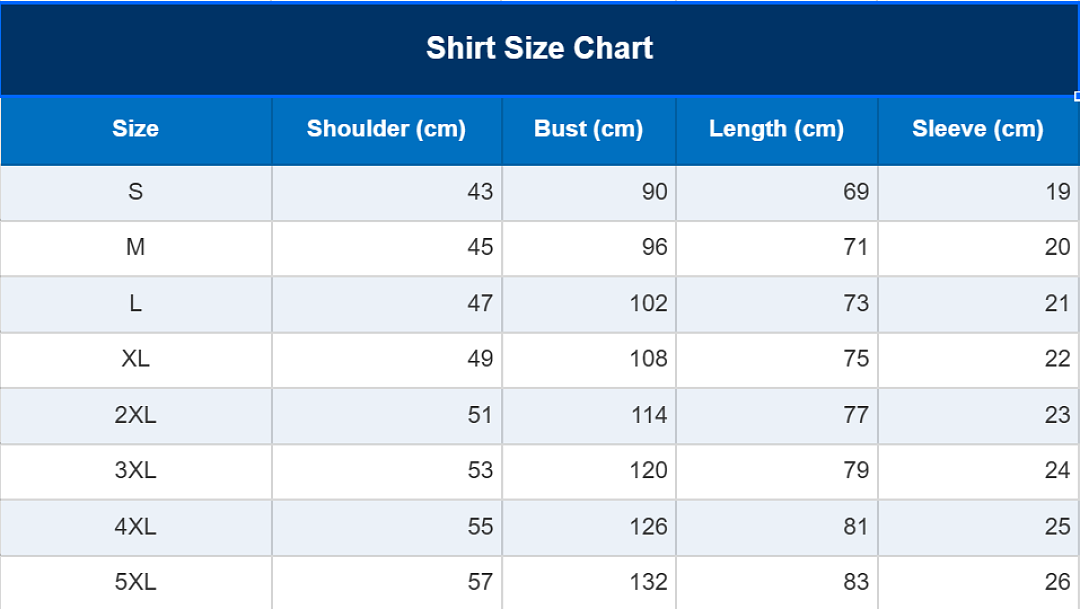This screenshot has width=1080, height=609.
Task: Select length value 75 cell
Action: (777, 360)
